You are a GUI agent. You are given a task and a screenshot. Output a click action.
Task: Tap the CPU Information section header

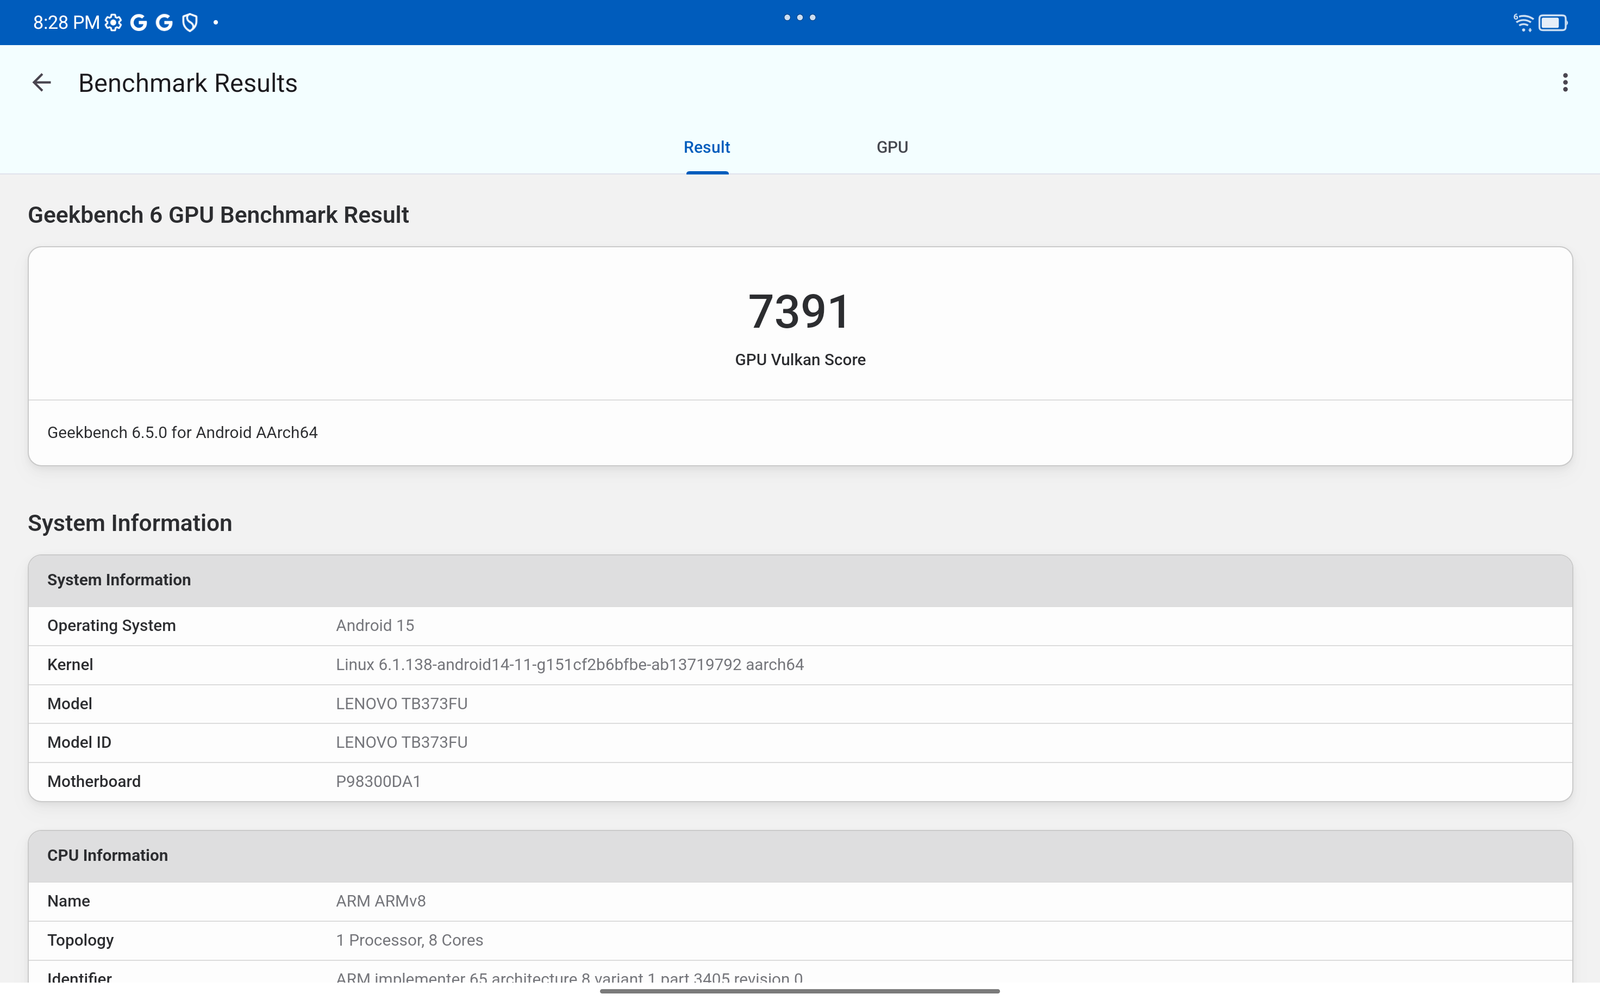(x=800, y=856)
